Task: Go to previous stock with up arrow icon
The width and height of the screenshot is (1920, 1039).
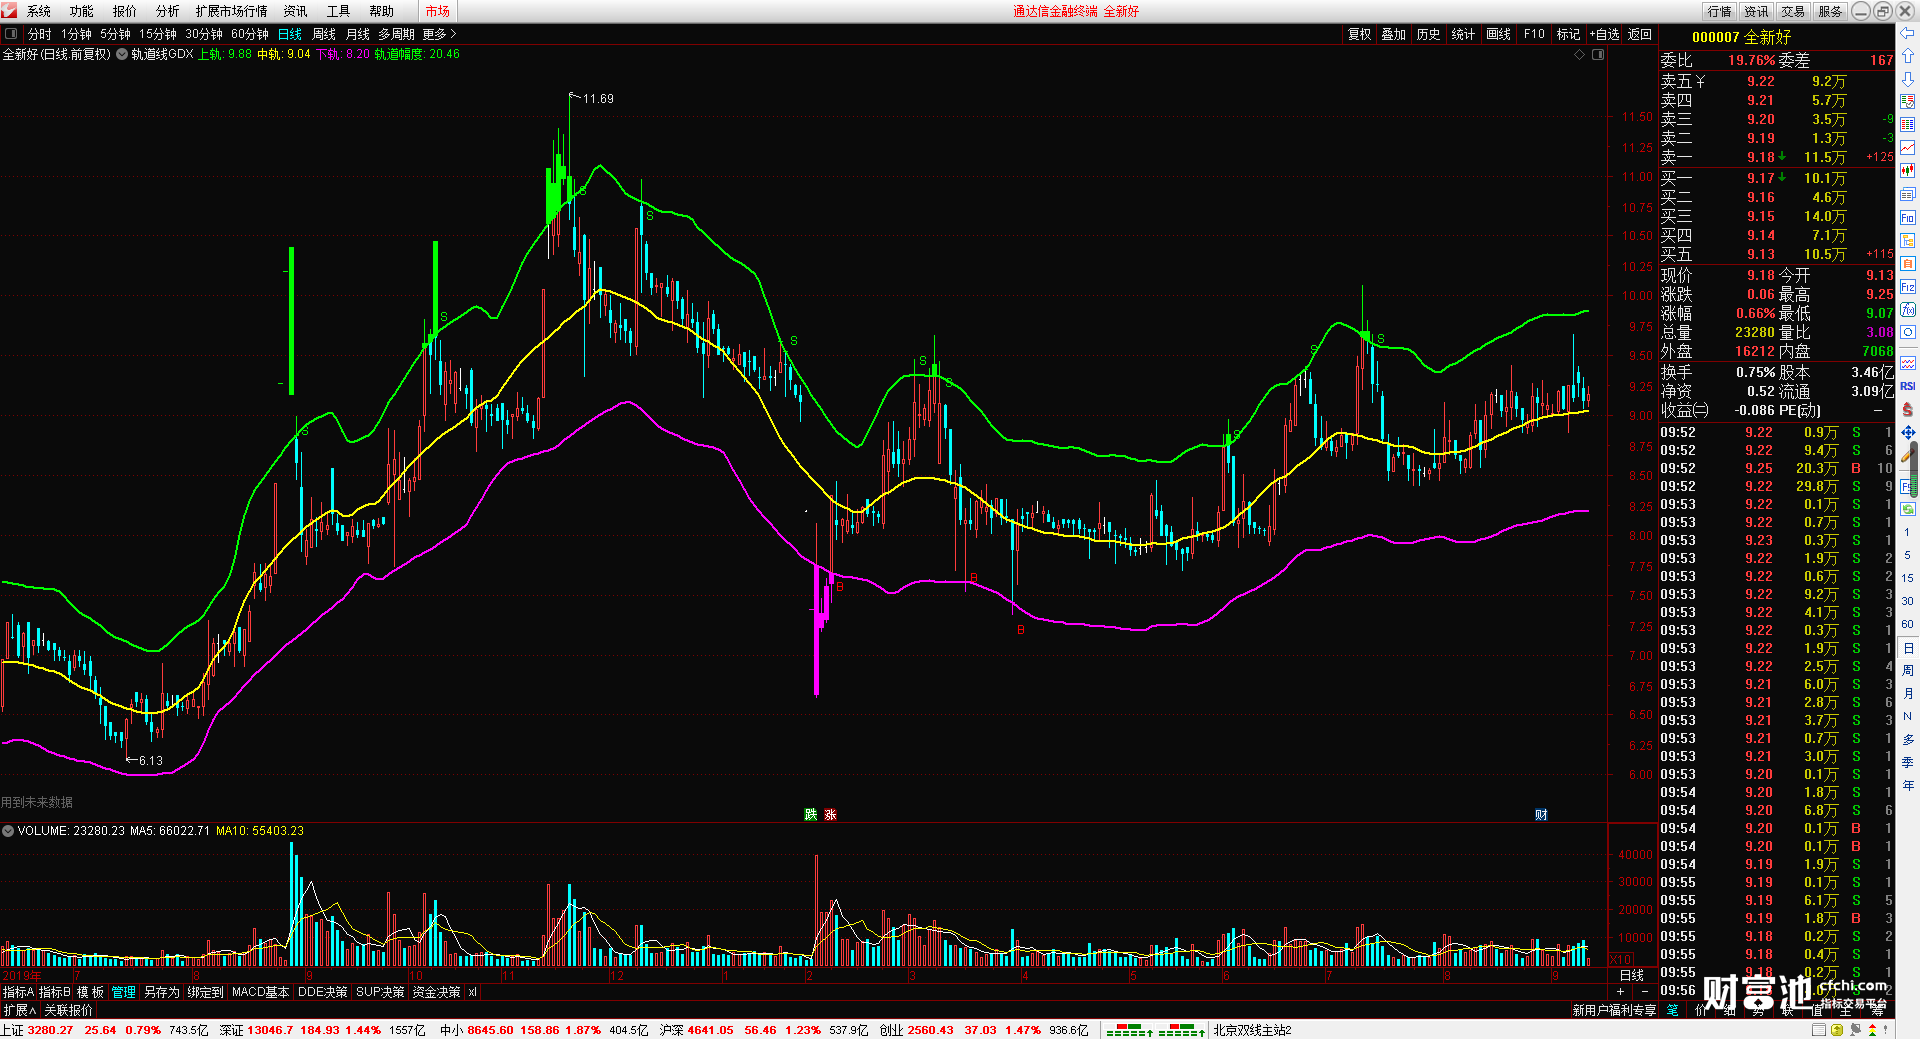Action: click(1908, 55)
